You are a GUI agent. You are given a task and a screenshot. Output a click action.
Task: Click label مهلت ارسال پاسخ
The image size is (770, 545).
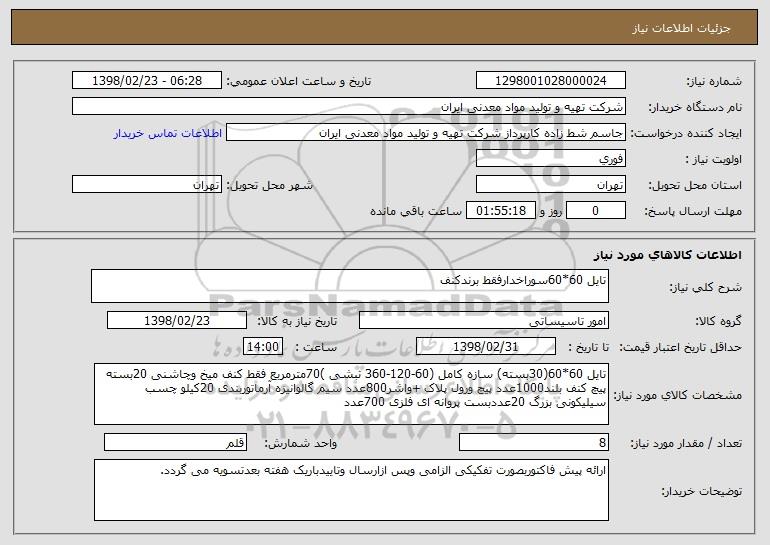[693, 212]
